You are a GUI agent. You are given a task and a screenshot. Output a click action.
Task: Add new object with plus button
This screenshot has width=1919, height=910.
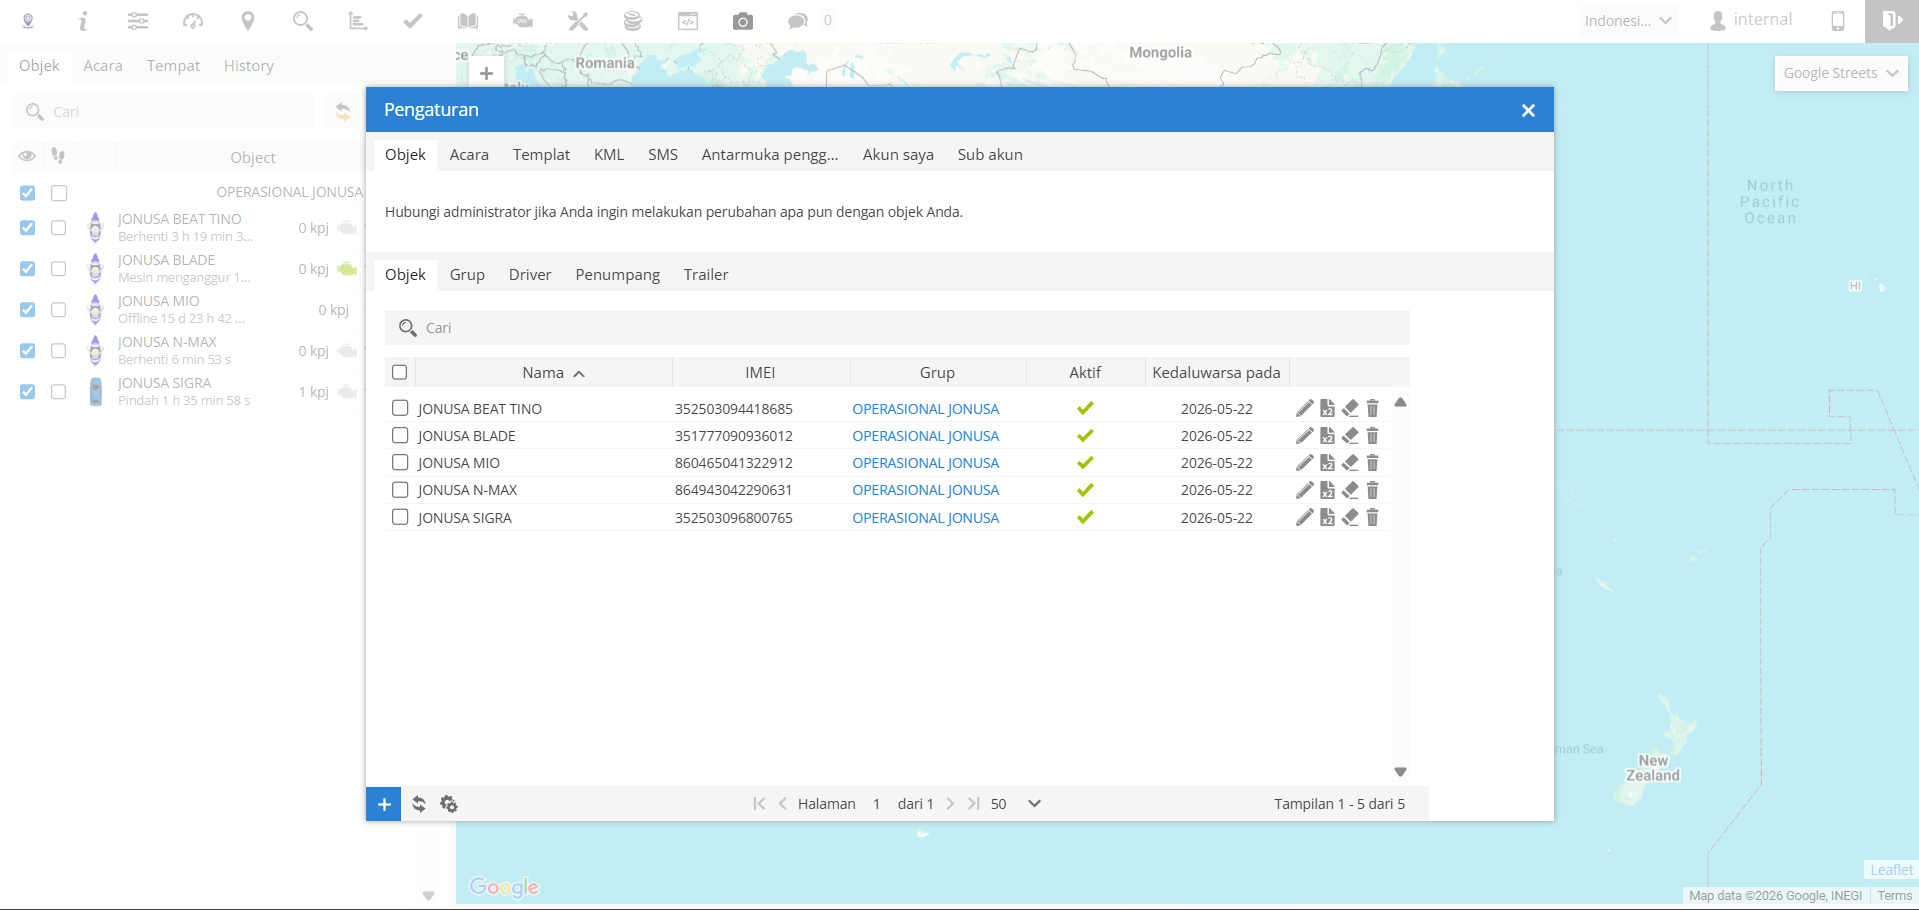pyautogui.click(x=384, y=804)
